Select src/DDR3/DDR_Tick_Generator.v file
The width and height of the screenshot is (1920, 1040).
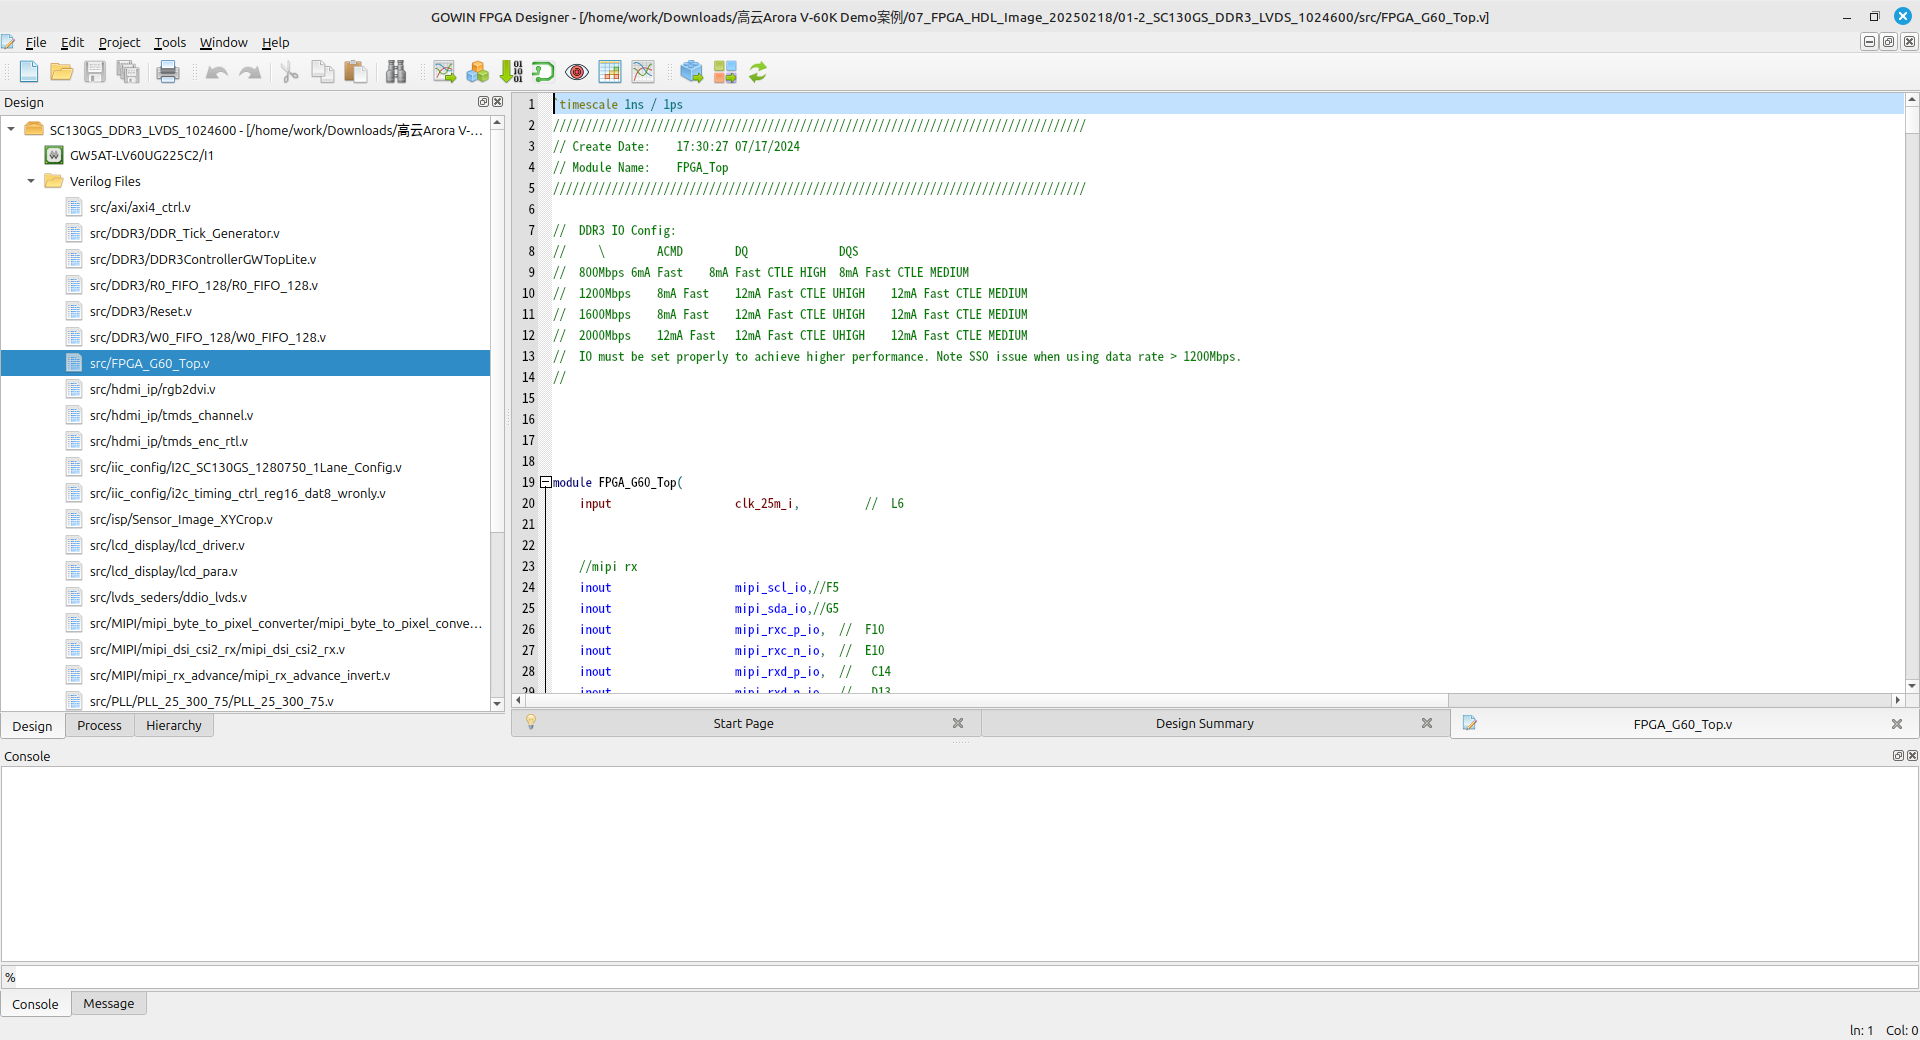pyautogui.click(x=184, y=233)
